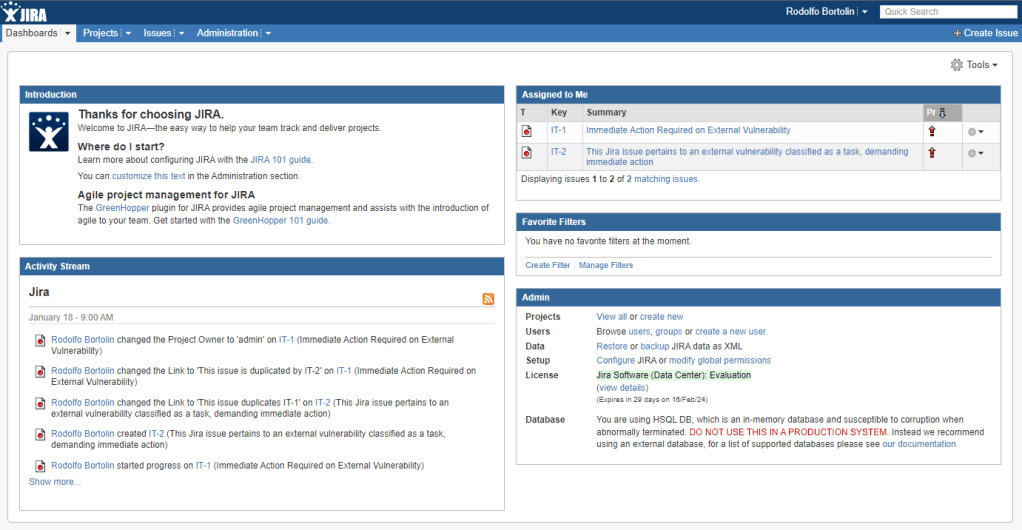Expand the Dashboards dropdown arrow
Image resolution: width=1022 pixels, height=530 pixels.
68,34
